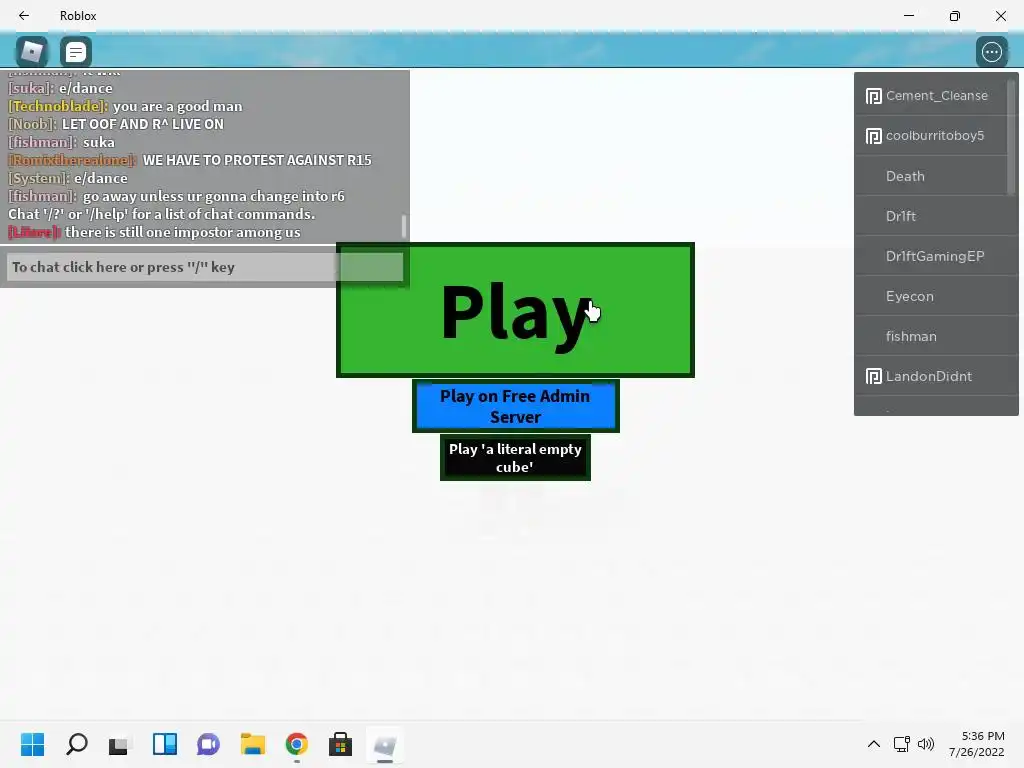1024x768 pixels.
Task: Click the chat log scrollbar
Action: click(404, 226)
